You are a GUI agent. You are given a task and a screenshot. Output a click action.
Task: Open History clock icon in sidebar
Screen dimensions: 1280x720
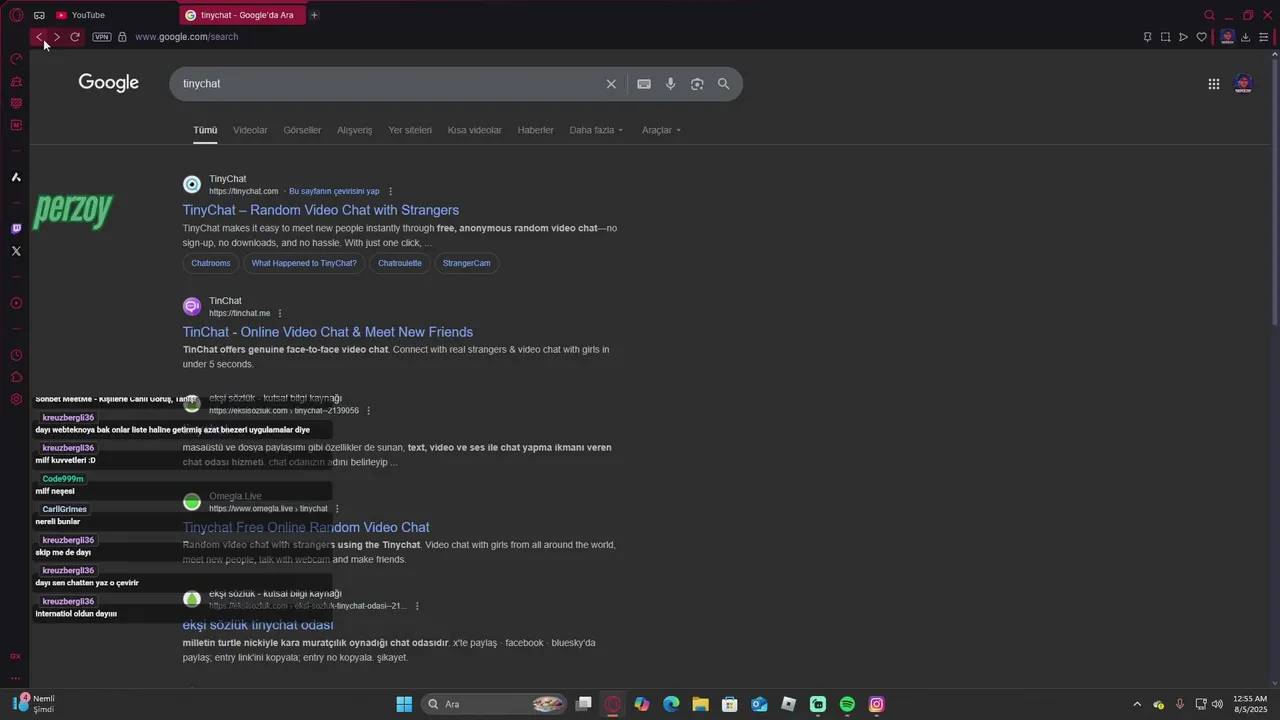click(x=16, y=355)
